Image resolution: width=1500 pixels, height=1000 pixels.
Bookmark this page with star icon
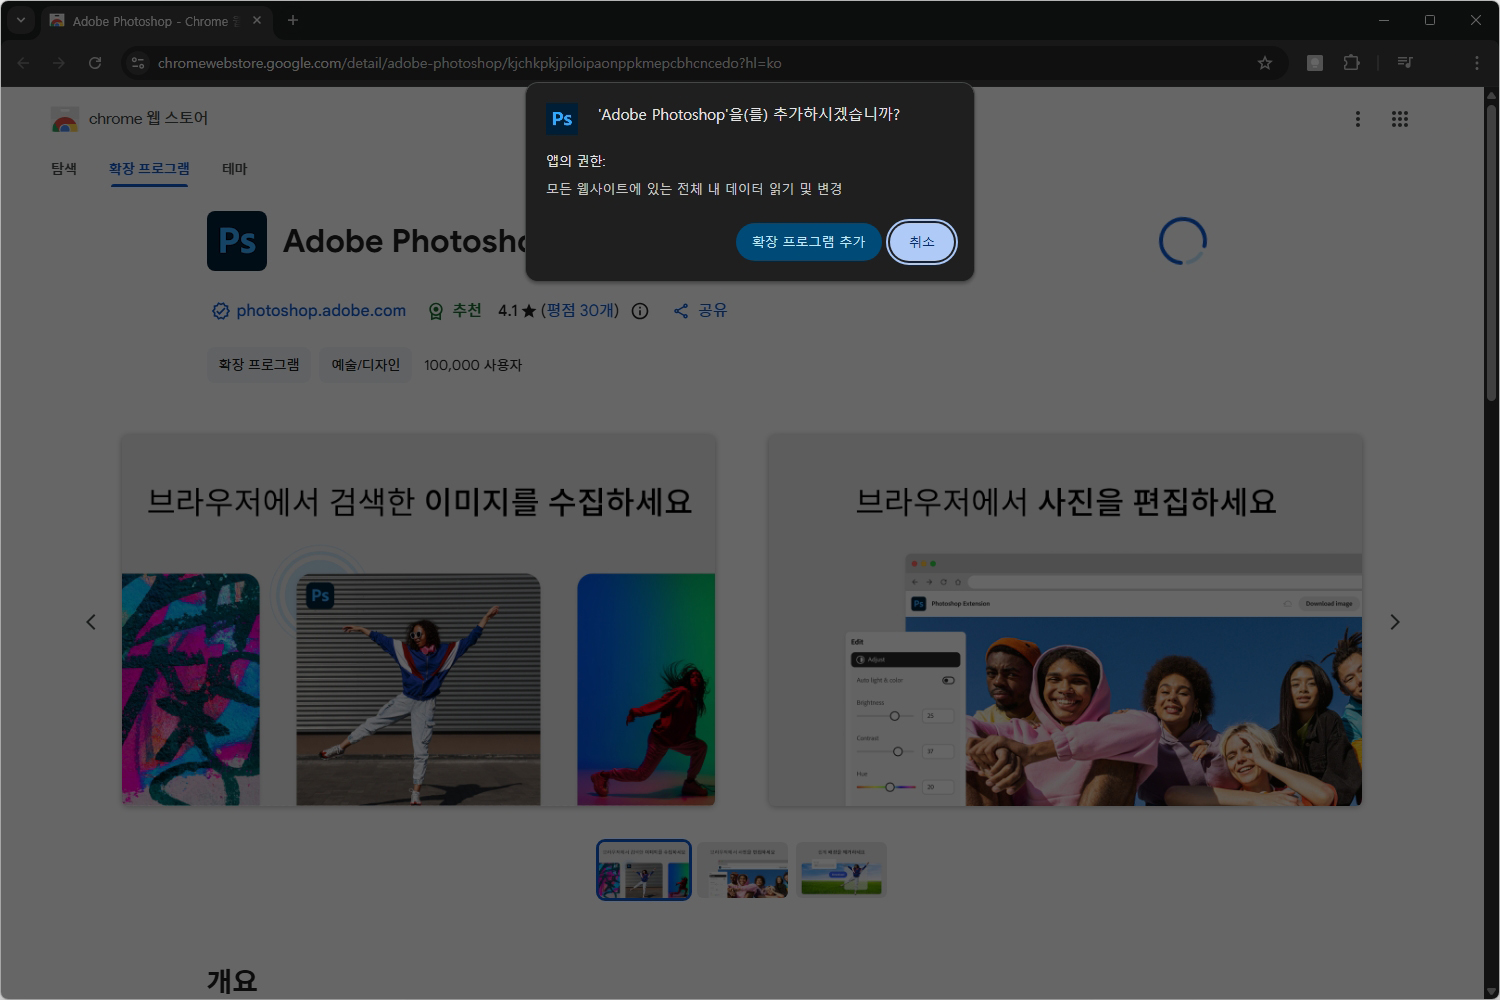pyautogui.click(x=1265, y=63)
